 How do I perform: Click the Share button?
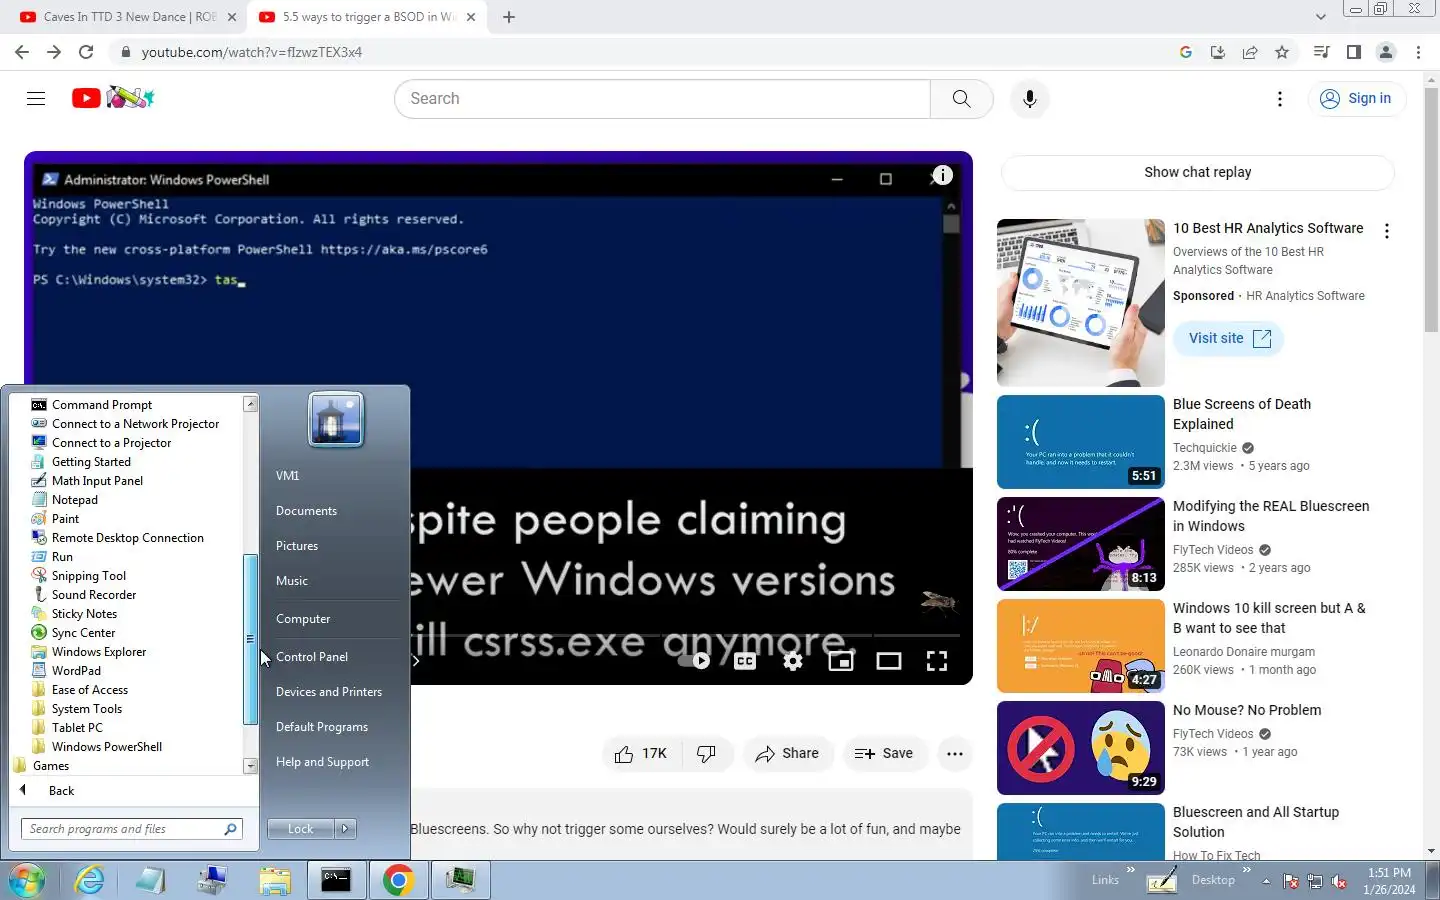click(788, 753)
